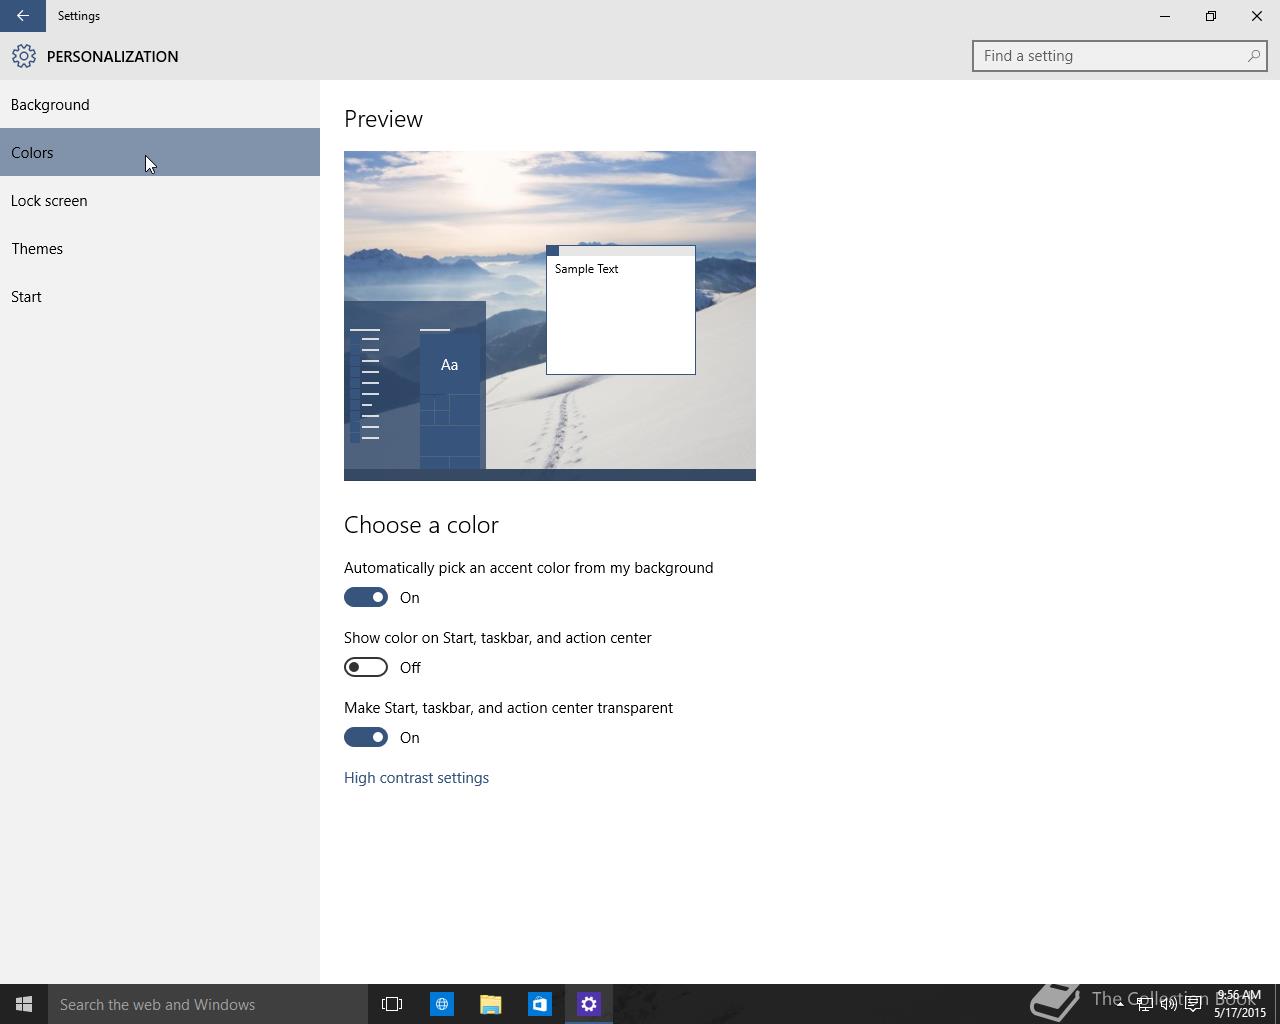Click the Sample Text preview window
The image size is (1280, 1024).
coord(621,310)
